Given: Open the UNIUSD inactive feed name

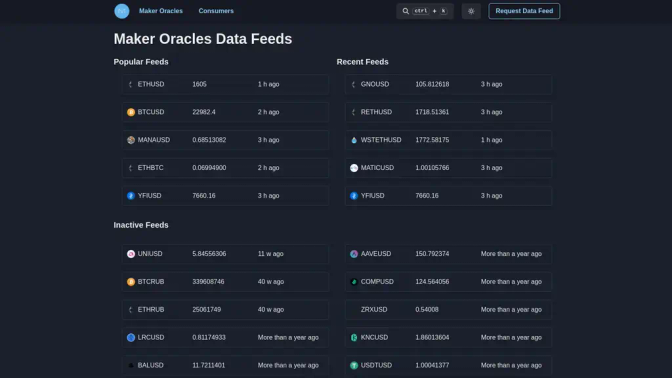Looking at the screenshot, I should [150, 254].
